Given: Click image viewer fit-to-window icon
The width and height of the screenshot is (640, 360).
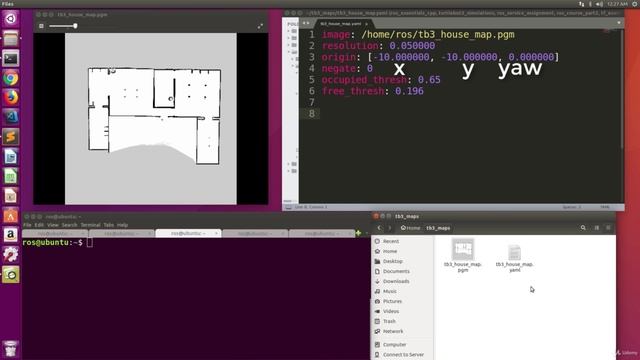Looking at the screenshot, I should pos(41,26).
